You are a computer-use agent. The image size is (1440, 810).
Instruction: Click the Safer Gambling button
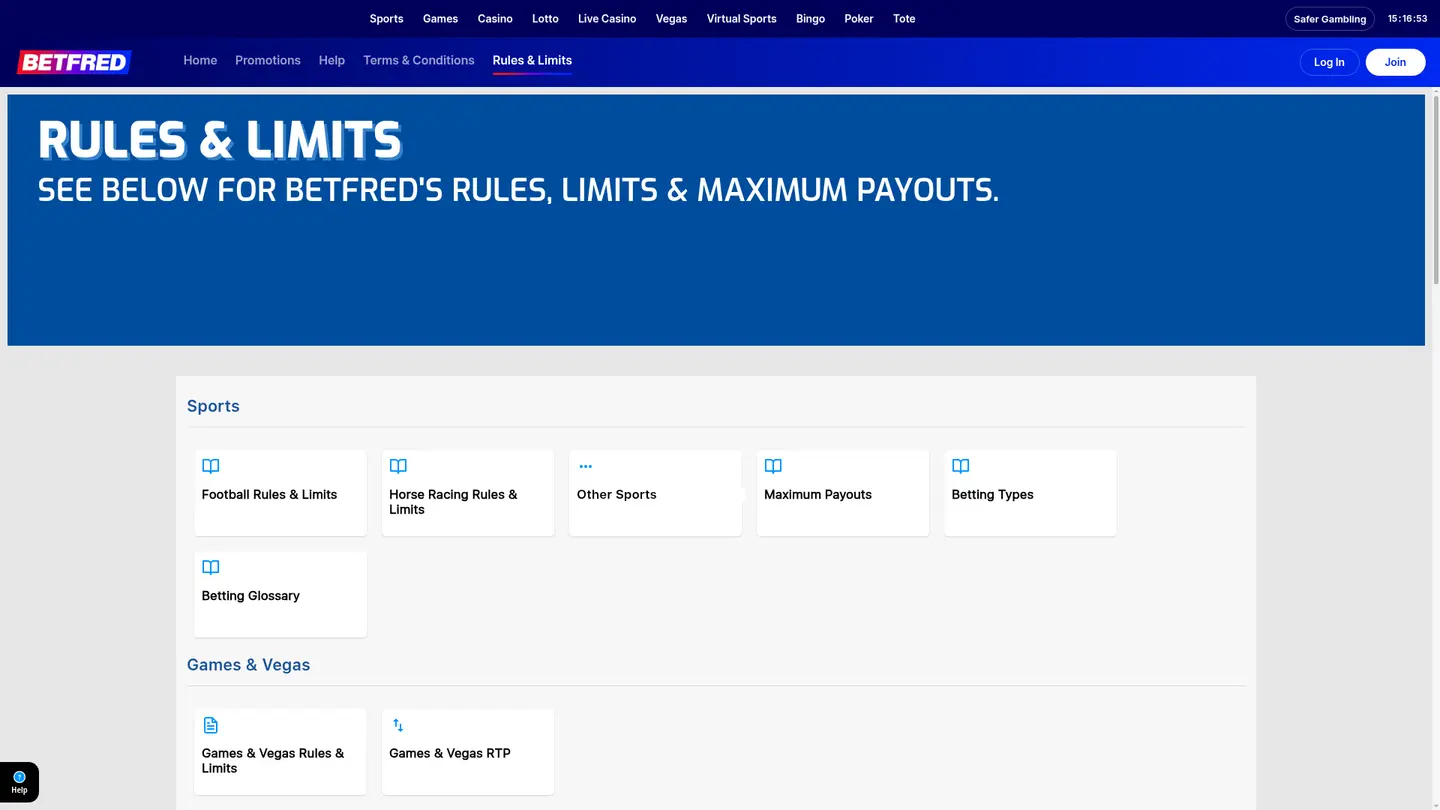click(x=1330, y=19)
